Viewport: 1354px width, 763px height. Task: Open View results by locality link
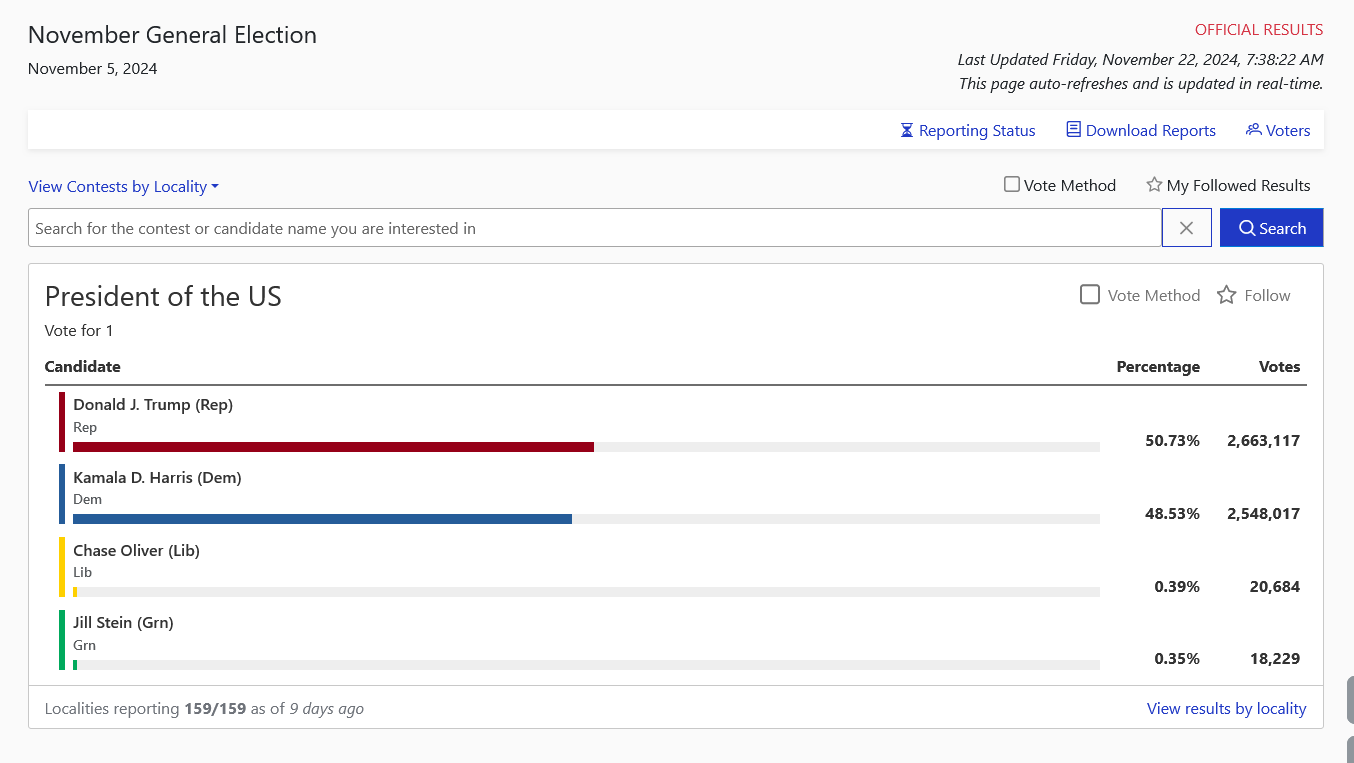click(x=1227, y=709)
